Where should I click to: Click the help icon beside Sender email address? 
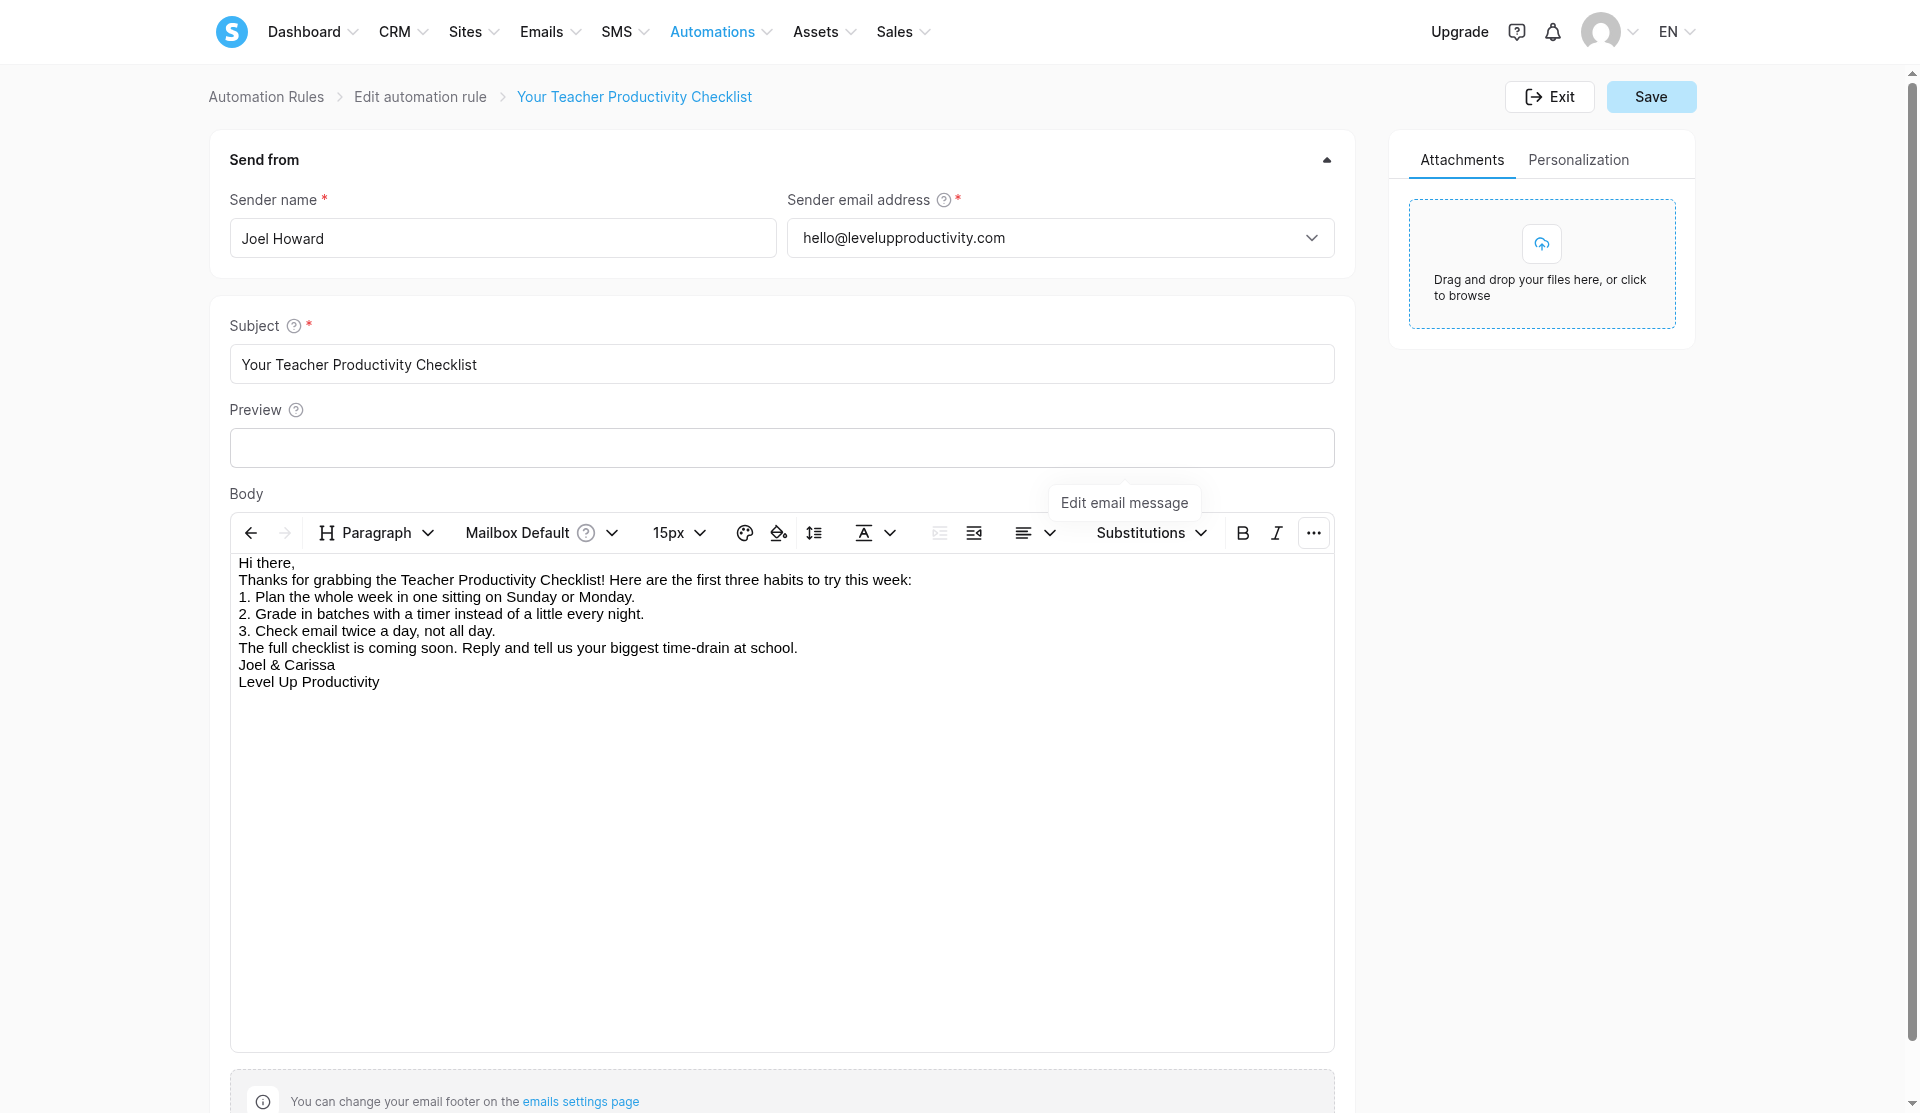[x=943, y=200]
